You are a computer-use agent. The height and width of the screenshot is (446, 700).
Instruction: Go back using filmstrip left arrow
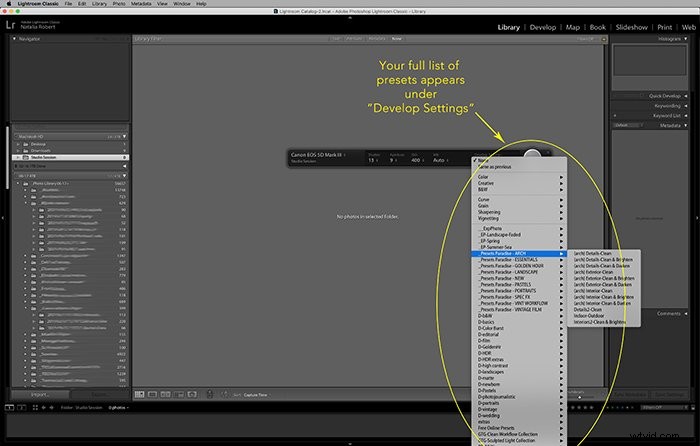pos(44,407)
